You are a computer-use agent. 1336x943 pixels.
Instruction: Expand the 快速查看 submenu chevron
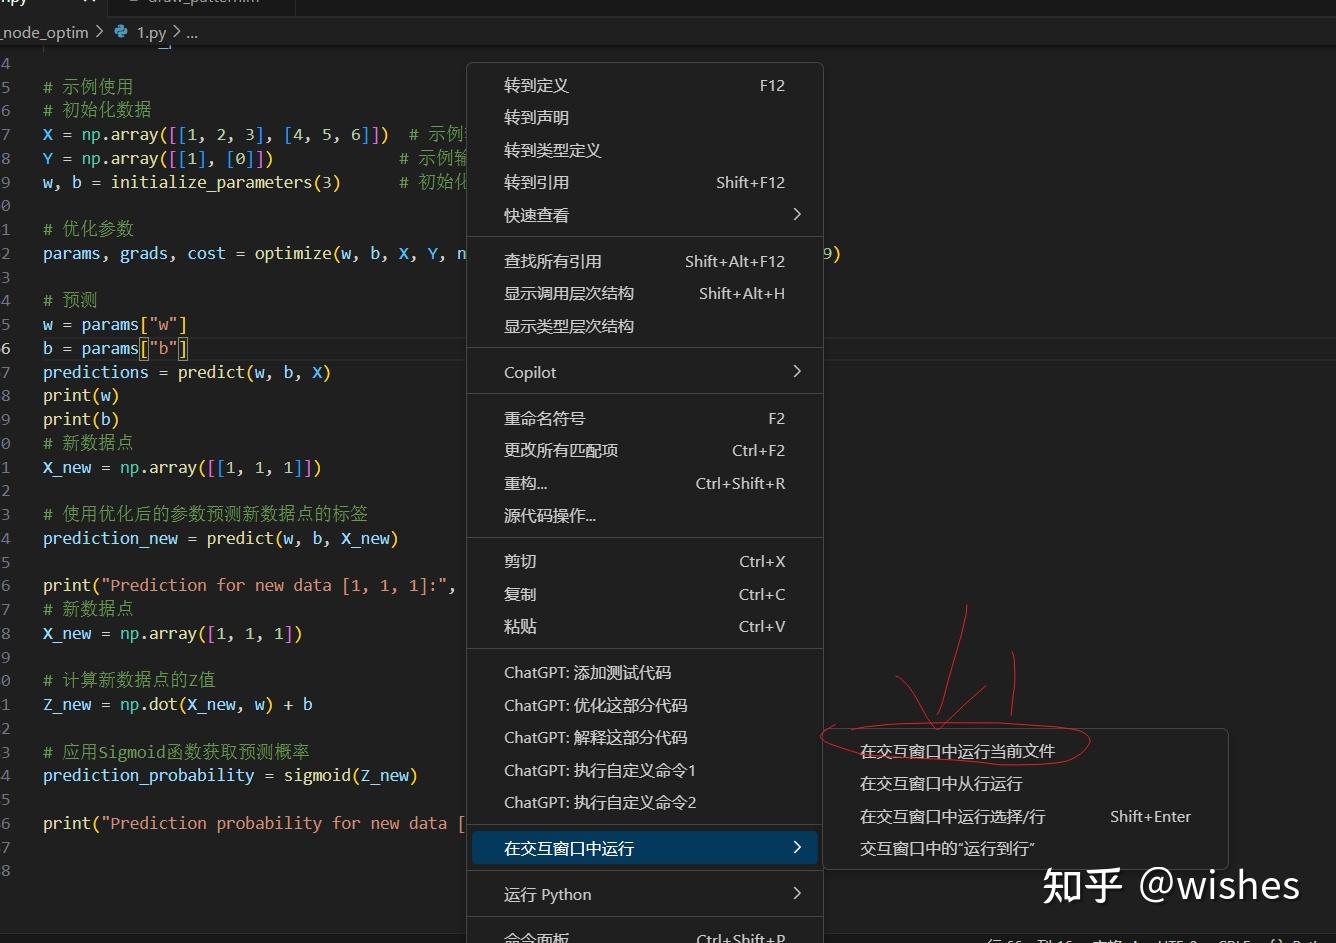[796, 214]
